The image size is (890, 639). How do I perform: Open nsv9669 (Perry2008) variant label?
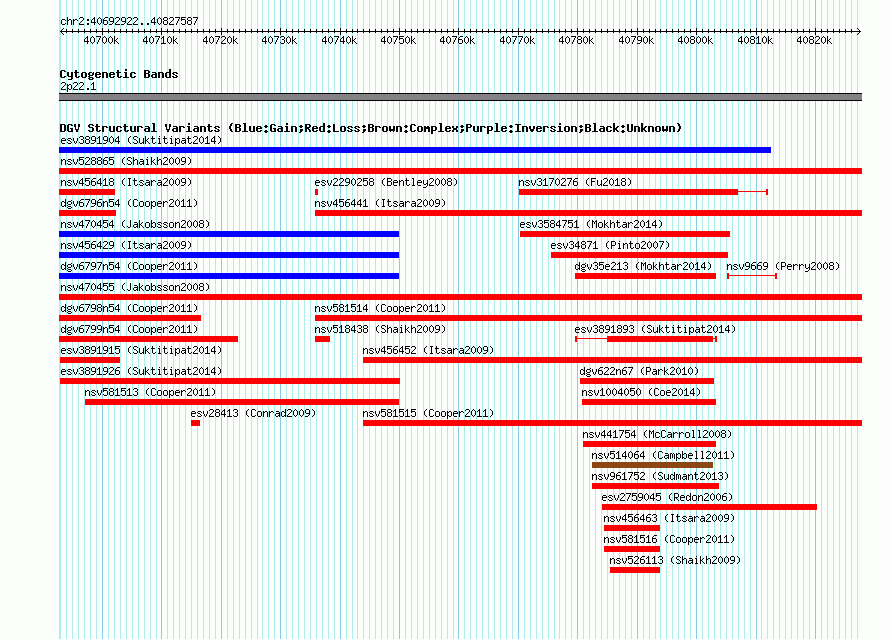[783, 266]
